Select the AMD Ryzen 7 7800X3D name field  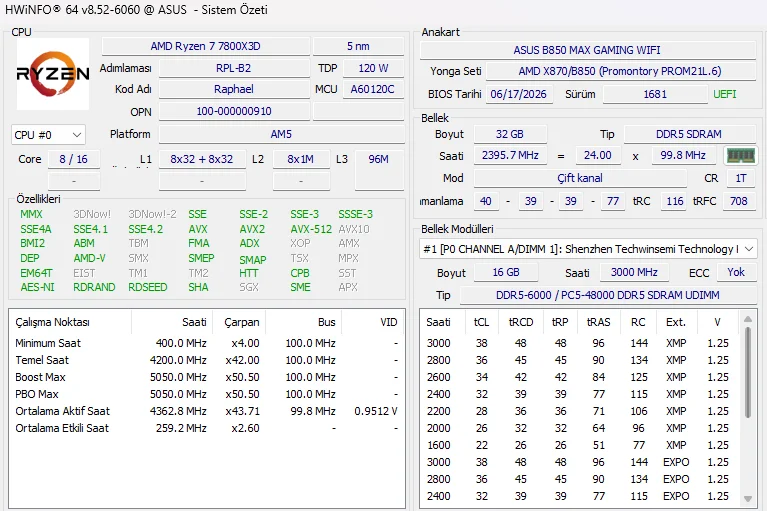tap(205, 46)
